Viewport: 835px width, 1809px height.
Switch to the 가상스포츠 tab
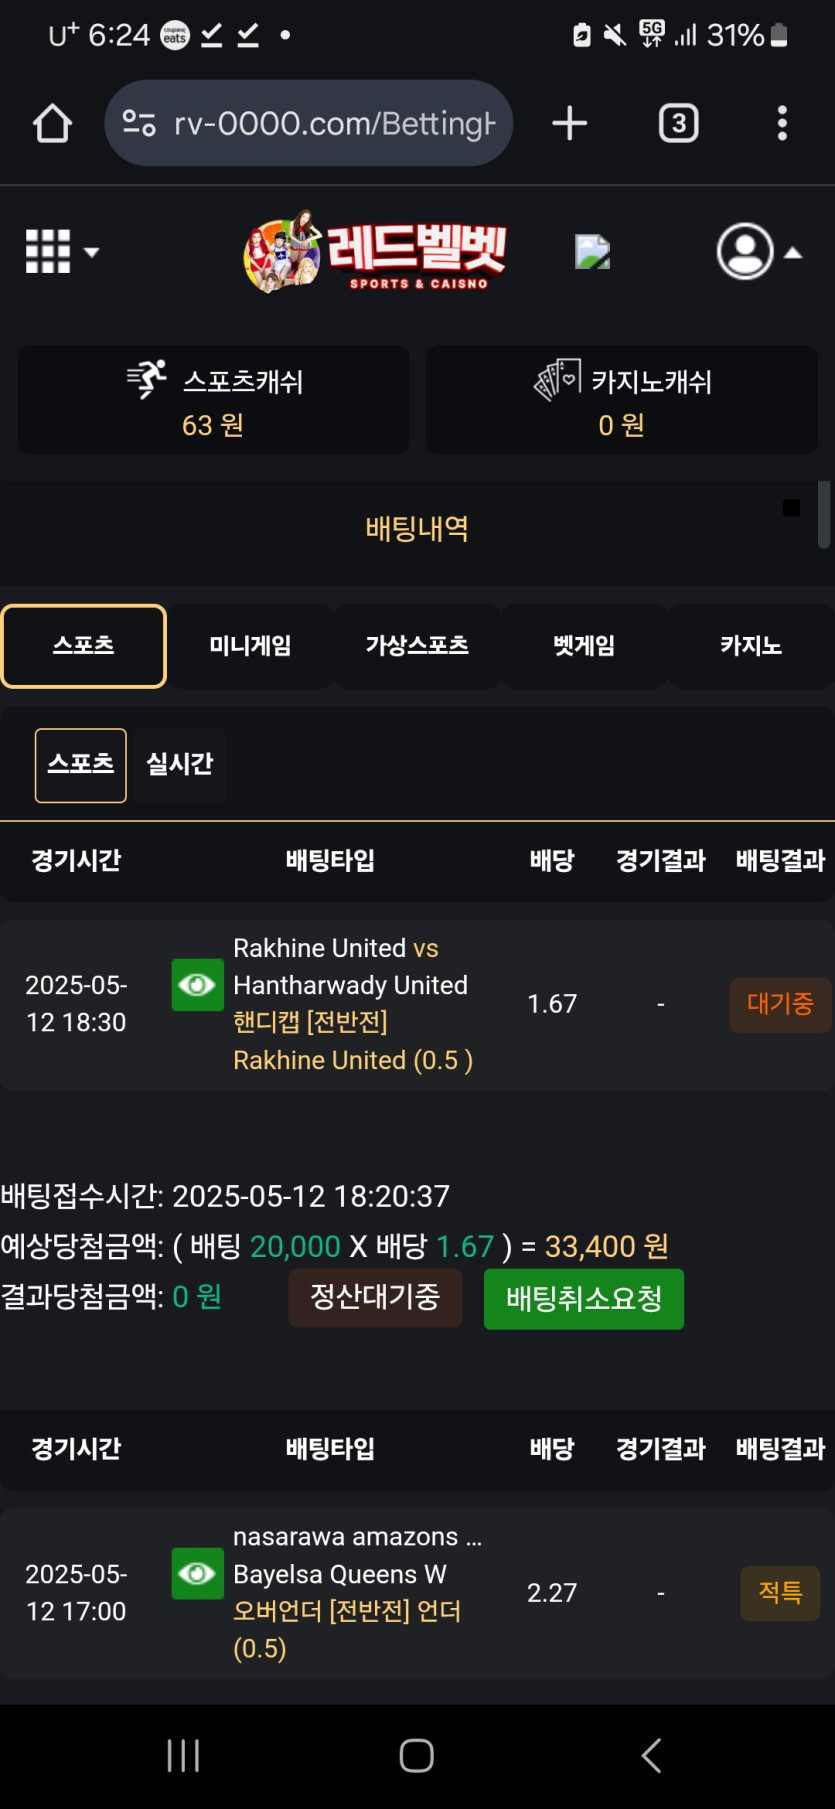coord(417,646)
